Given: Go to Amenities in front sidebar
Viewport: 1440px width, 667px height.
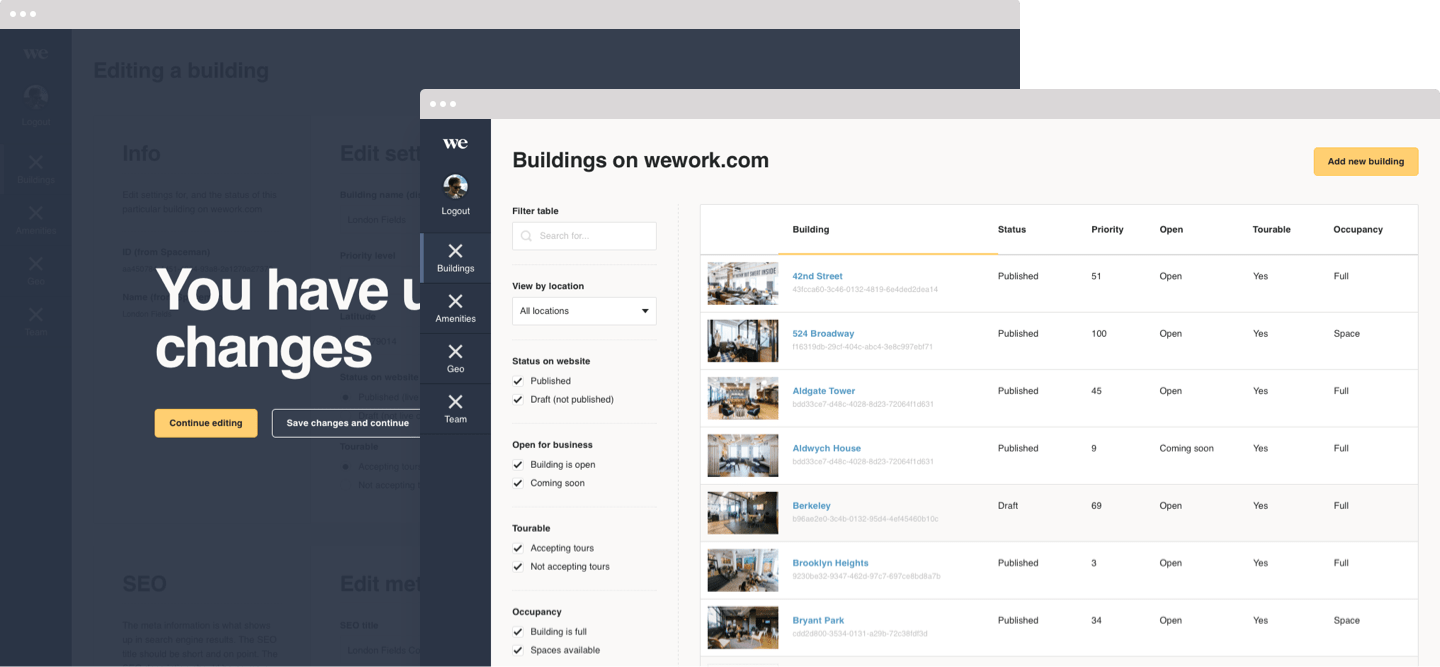Looking at the screenshot, I should 455,308.
